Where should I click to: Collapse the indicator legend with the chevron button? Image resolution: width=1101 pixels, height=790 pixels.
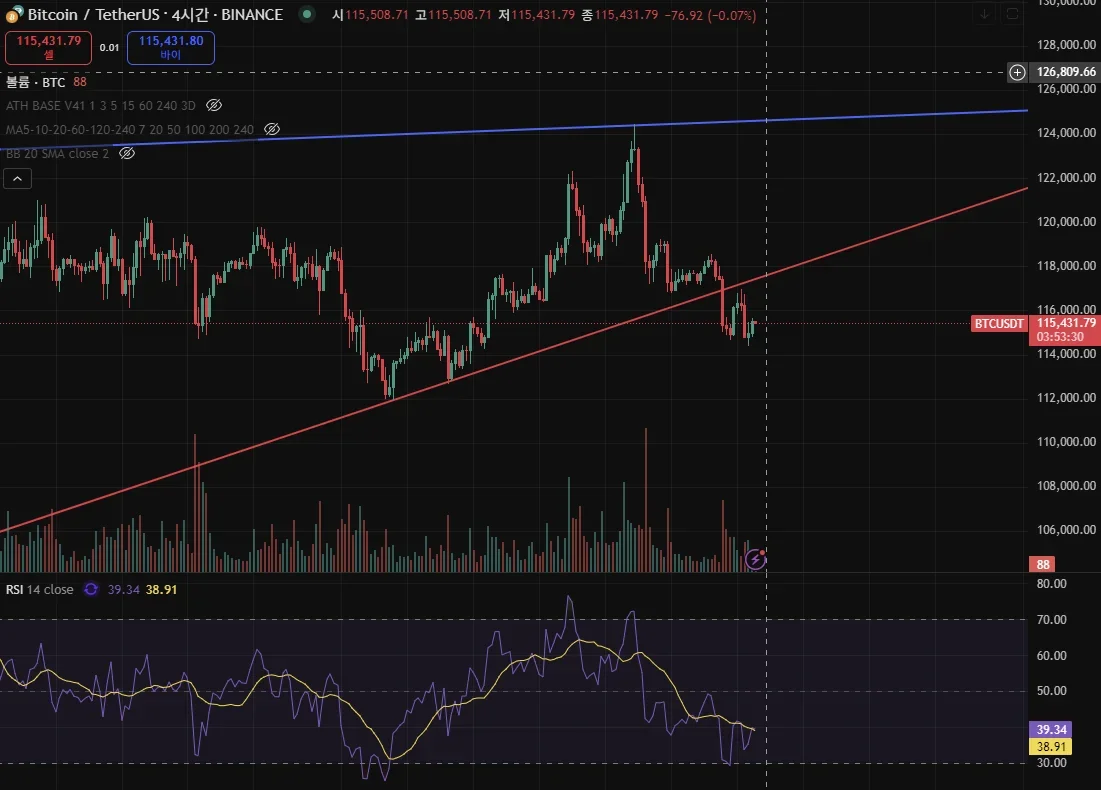(x=18, y=179)
